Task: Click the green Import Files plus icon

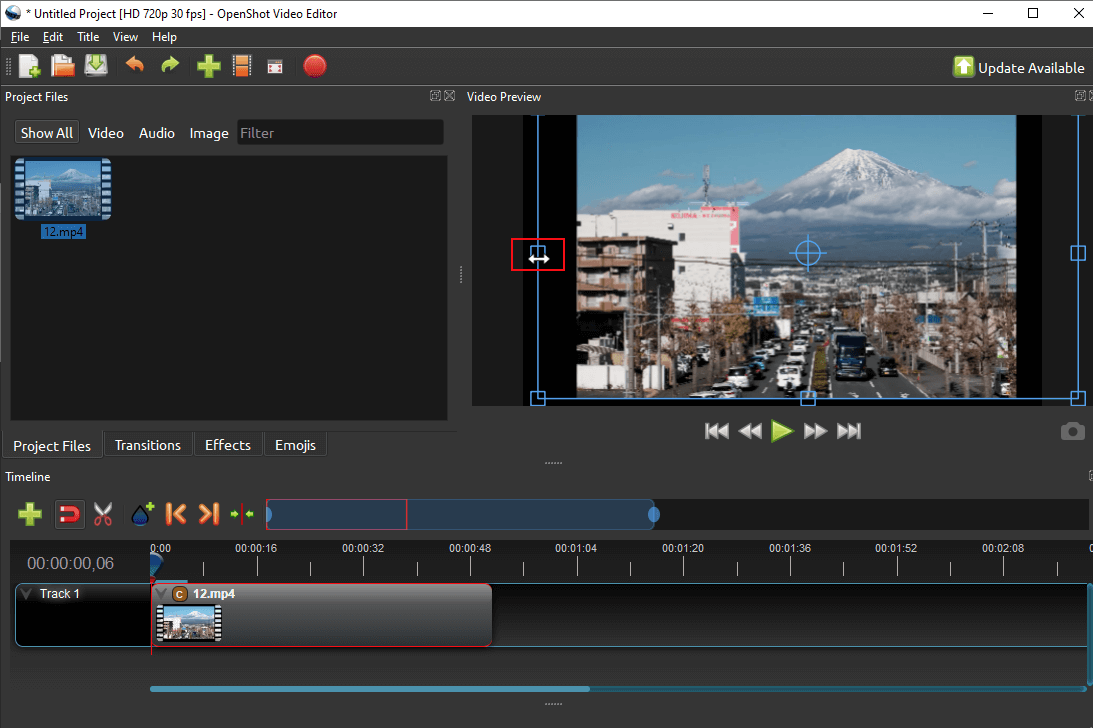Action: (x=208, y=67)
